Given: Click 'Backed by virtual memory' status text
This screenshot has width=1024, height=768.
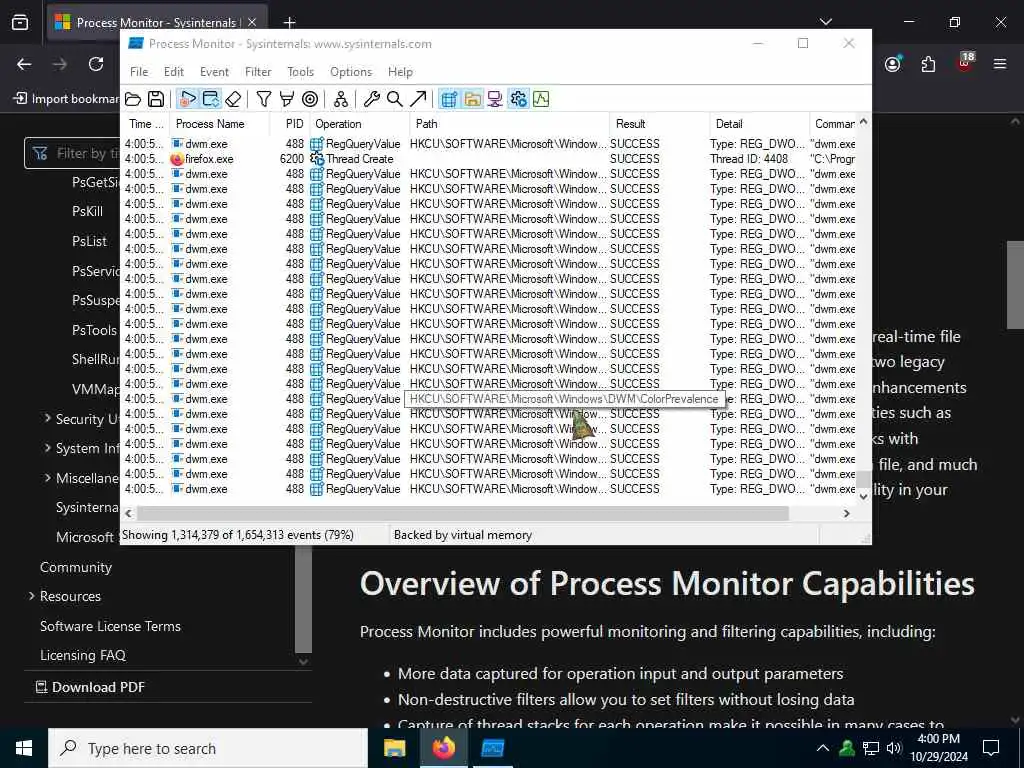Looking at the screenshot, I should tap(463, 535).
